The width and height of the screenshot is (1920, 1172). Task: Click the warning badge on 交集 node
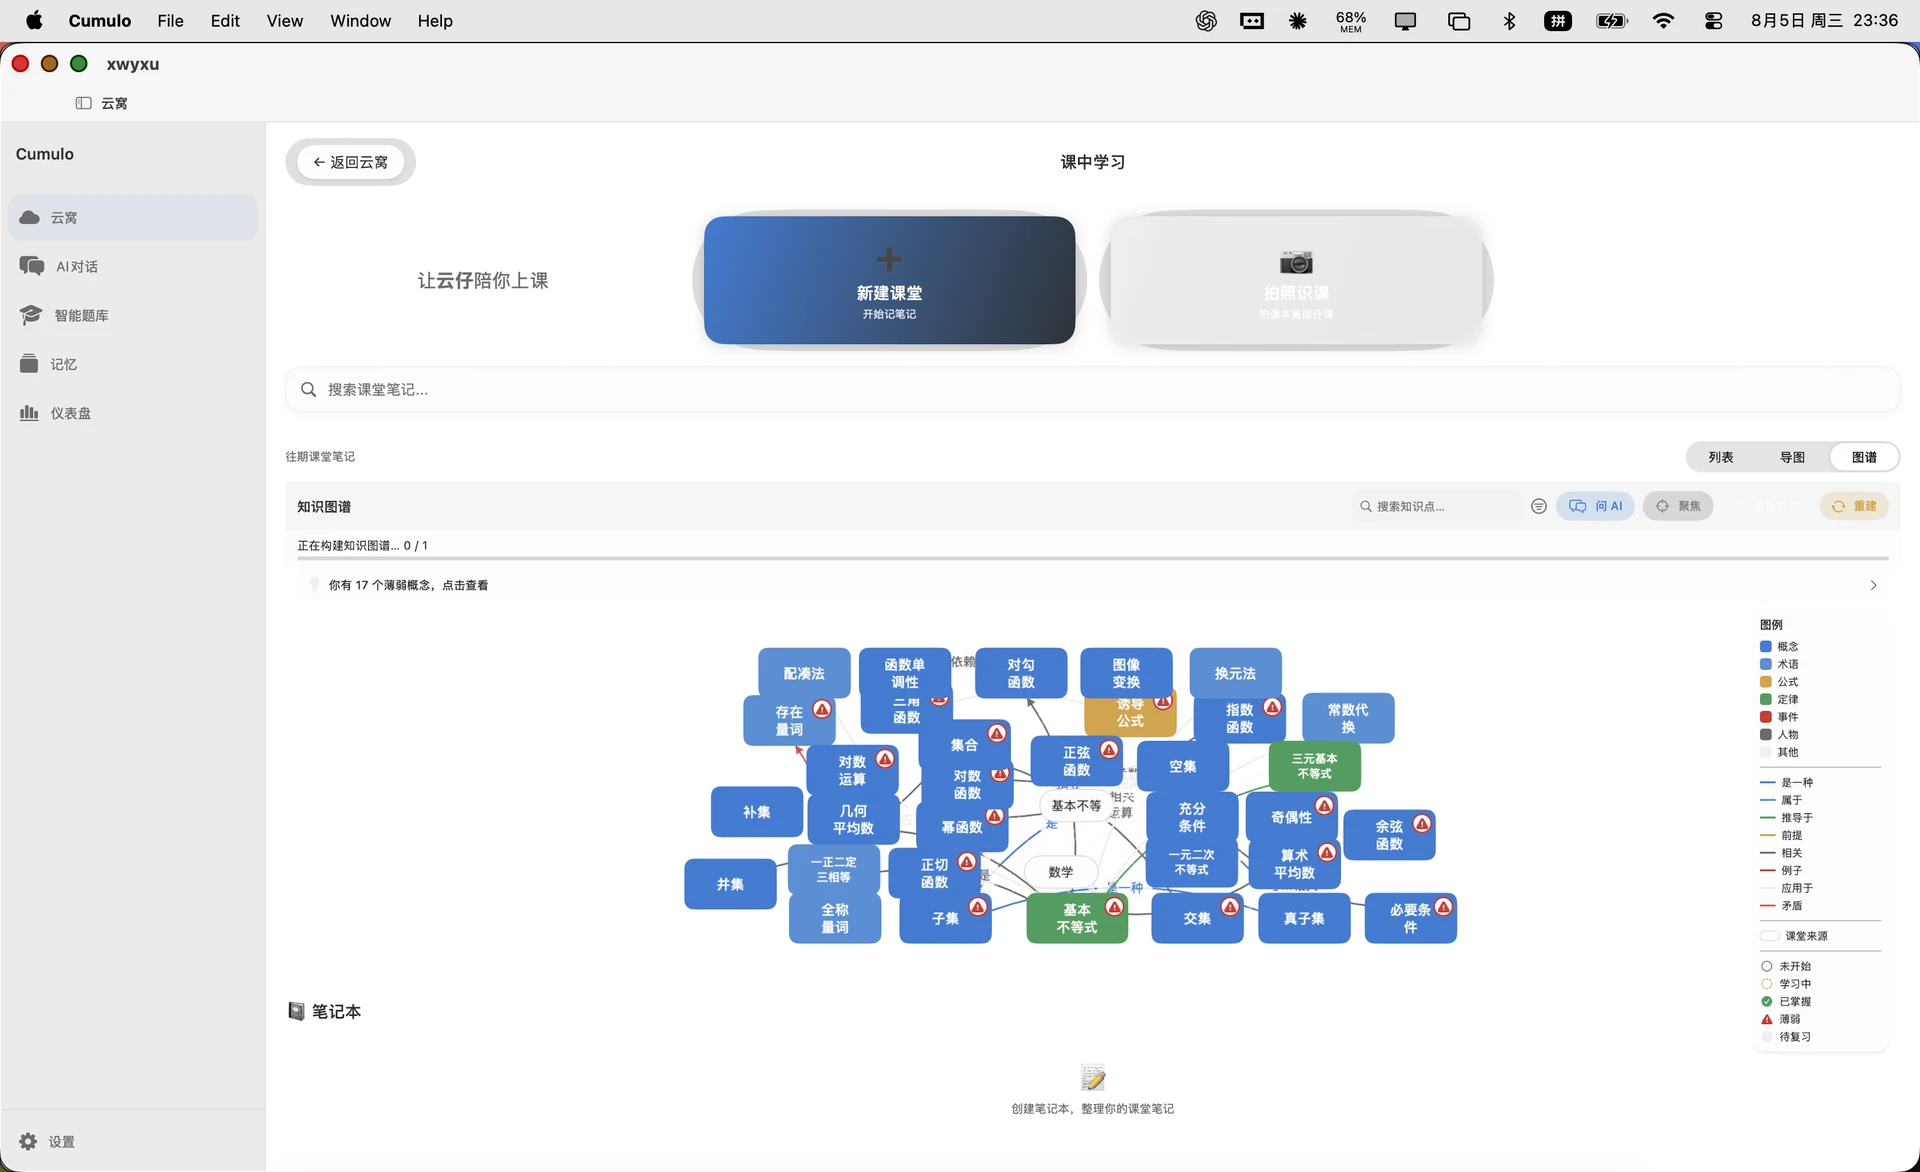[1230, 906]
